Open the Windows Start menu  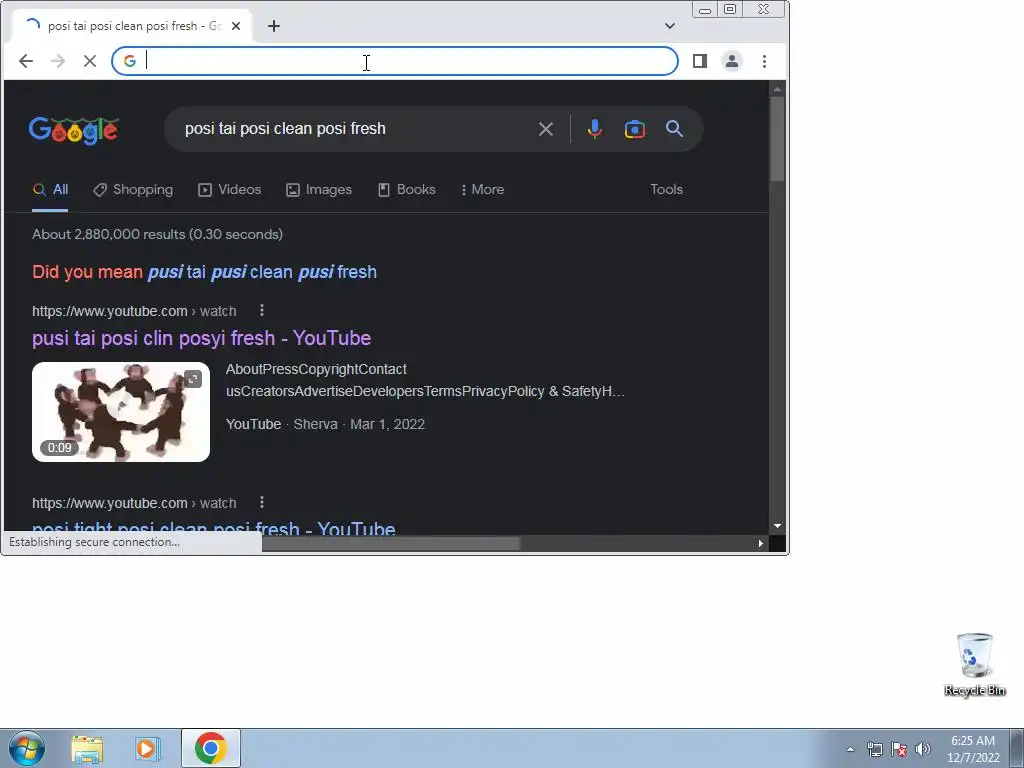pyautogui.click(x=27, y=748)
